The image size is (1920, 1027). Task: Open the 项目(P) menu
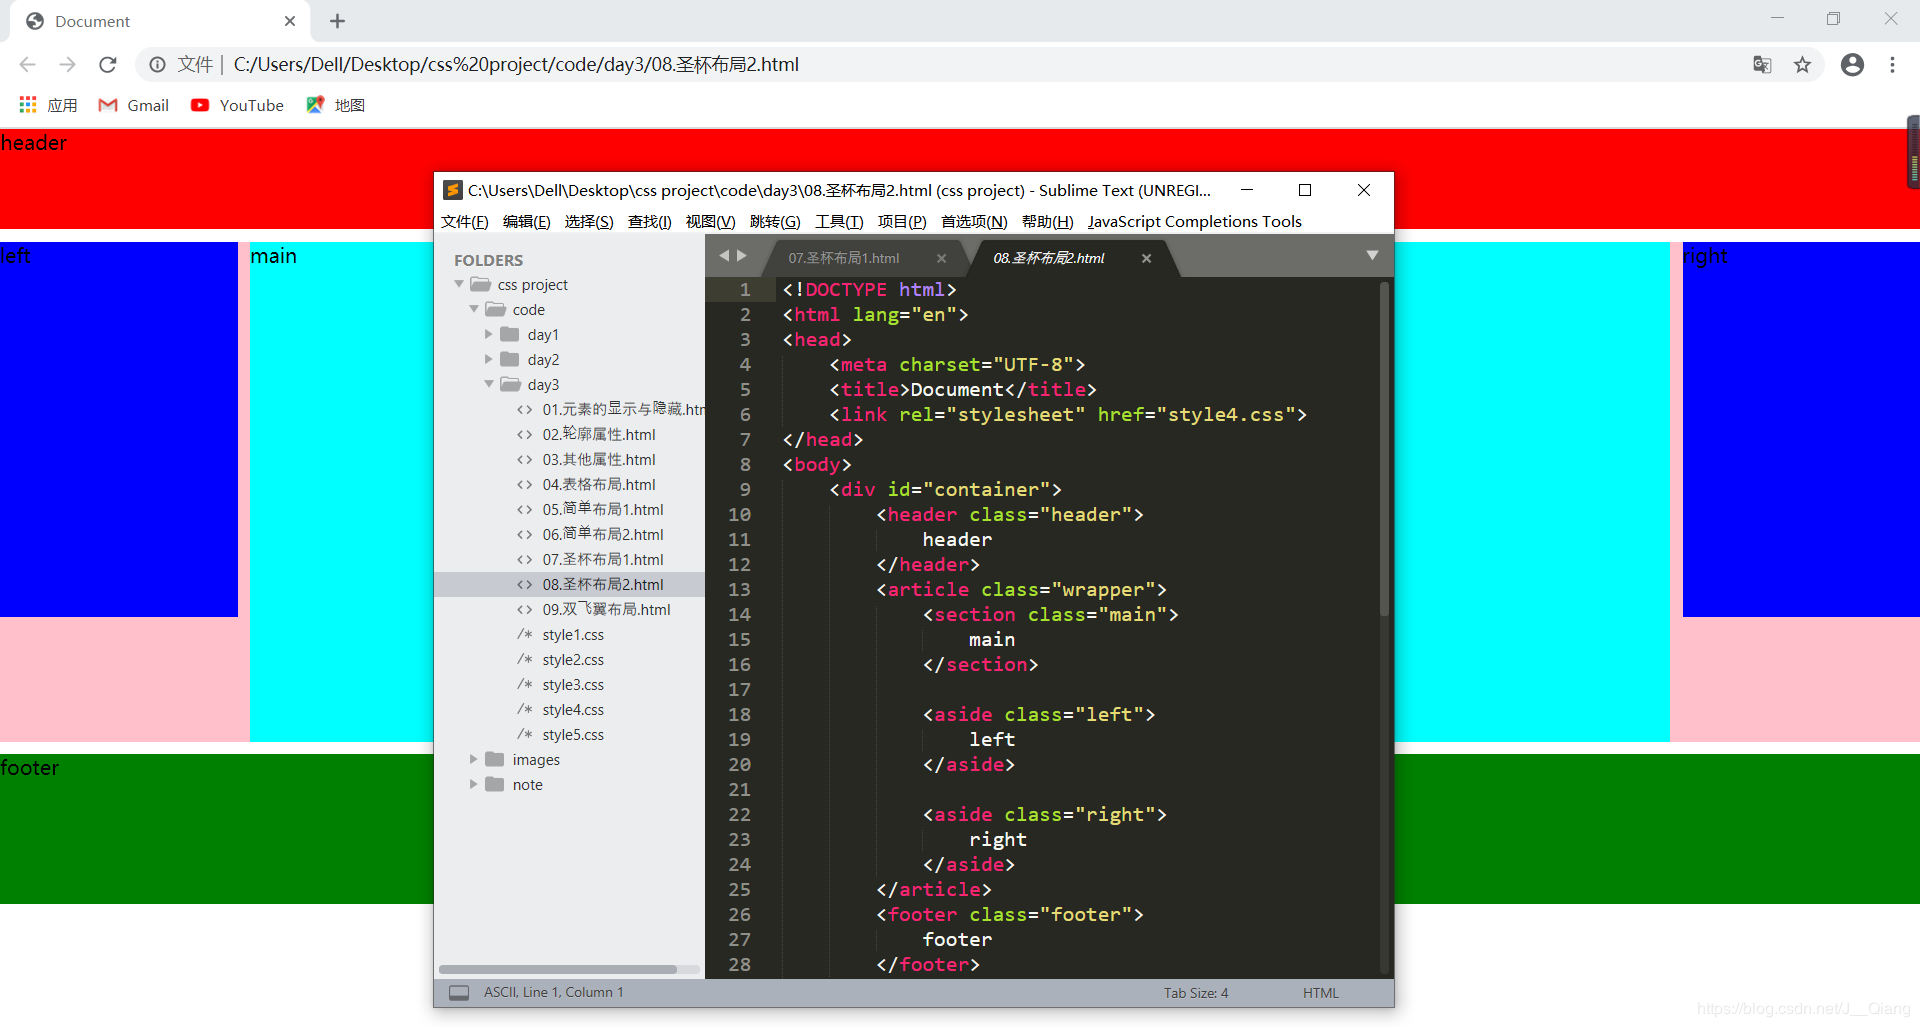(902, 222)
